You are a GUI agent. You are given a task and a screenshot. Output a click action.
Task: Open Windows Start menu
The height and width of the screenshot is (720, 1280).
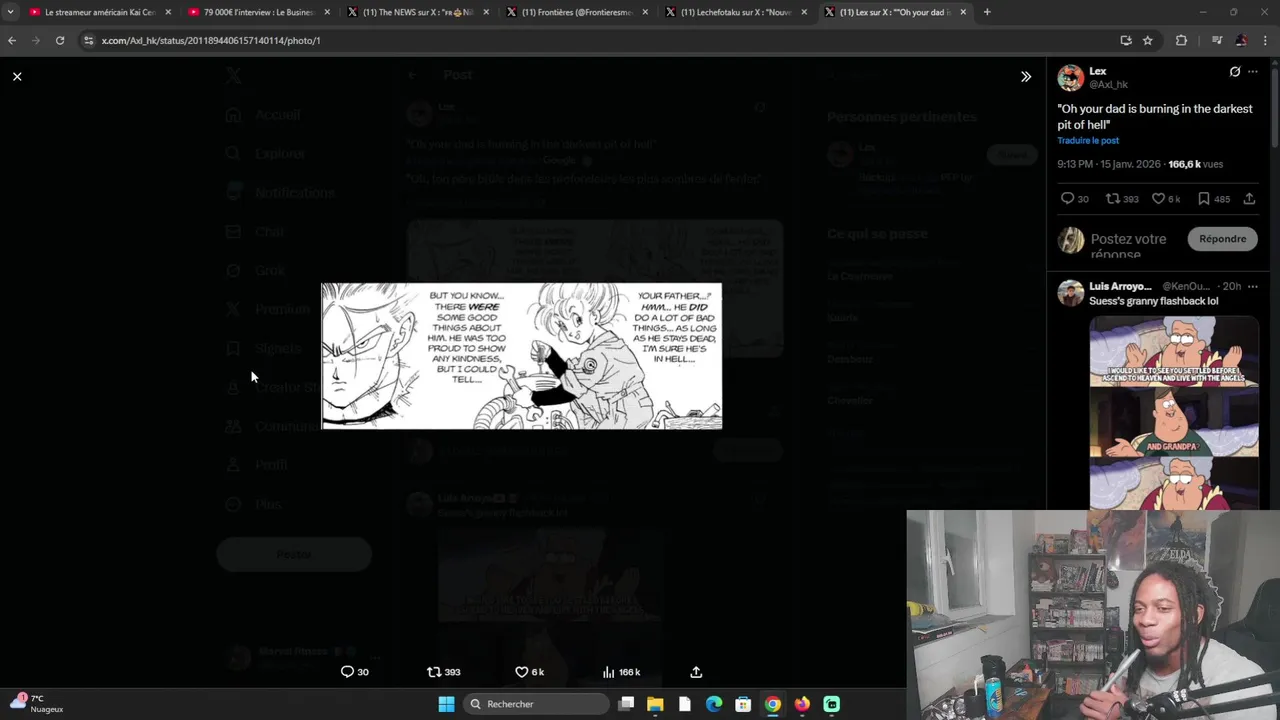pyautogui.click(x=446, y=704)
